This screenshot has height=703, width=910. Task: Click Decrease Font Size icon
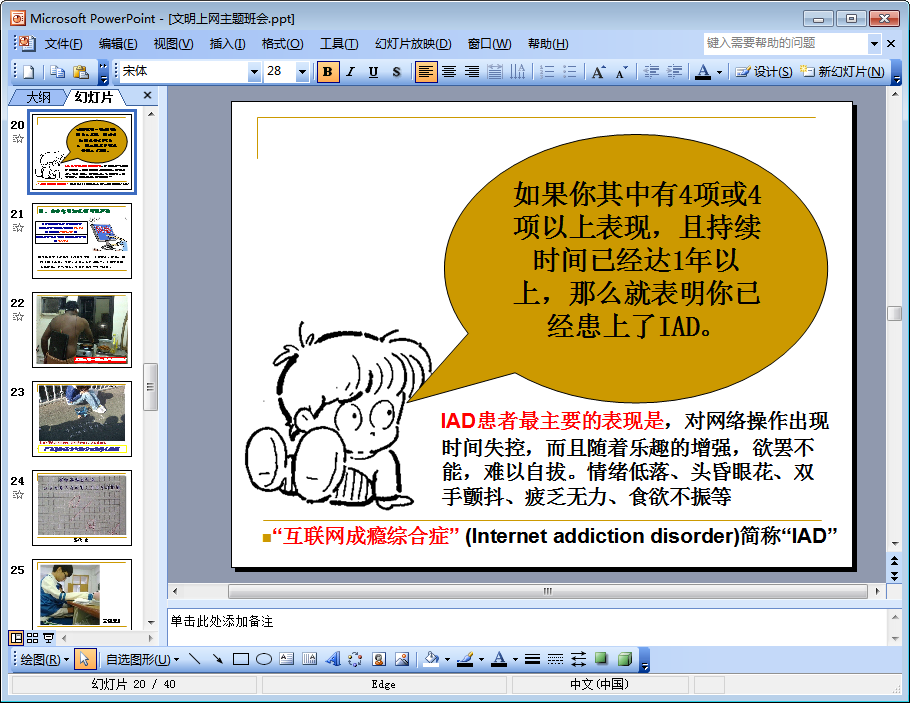622,72
